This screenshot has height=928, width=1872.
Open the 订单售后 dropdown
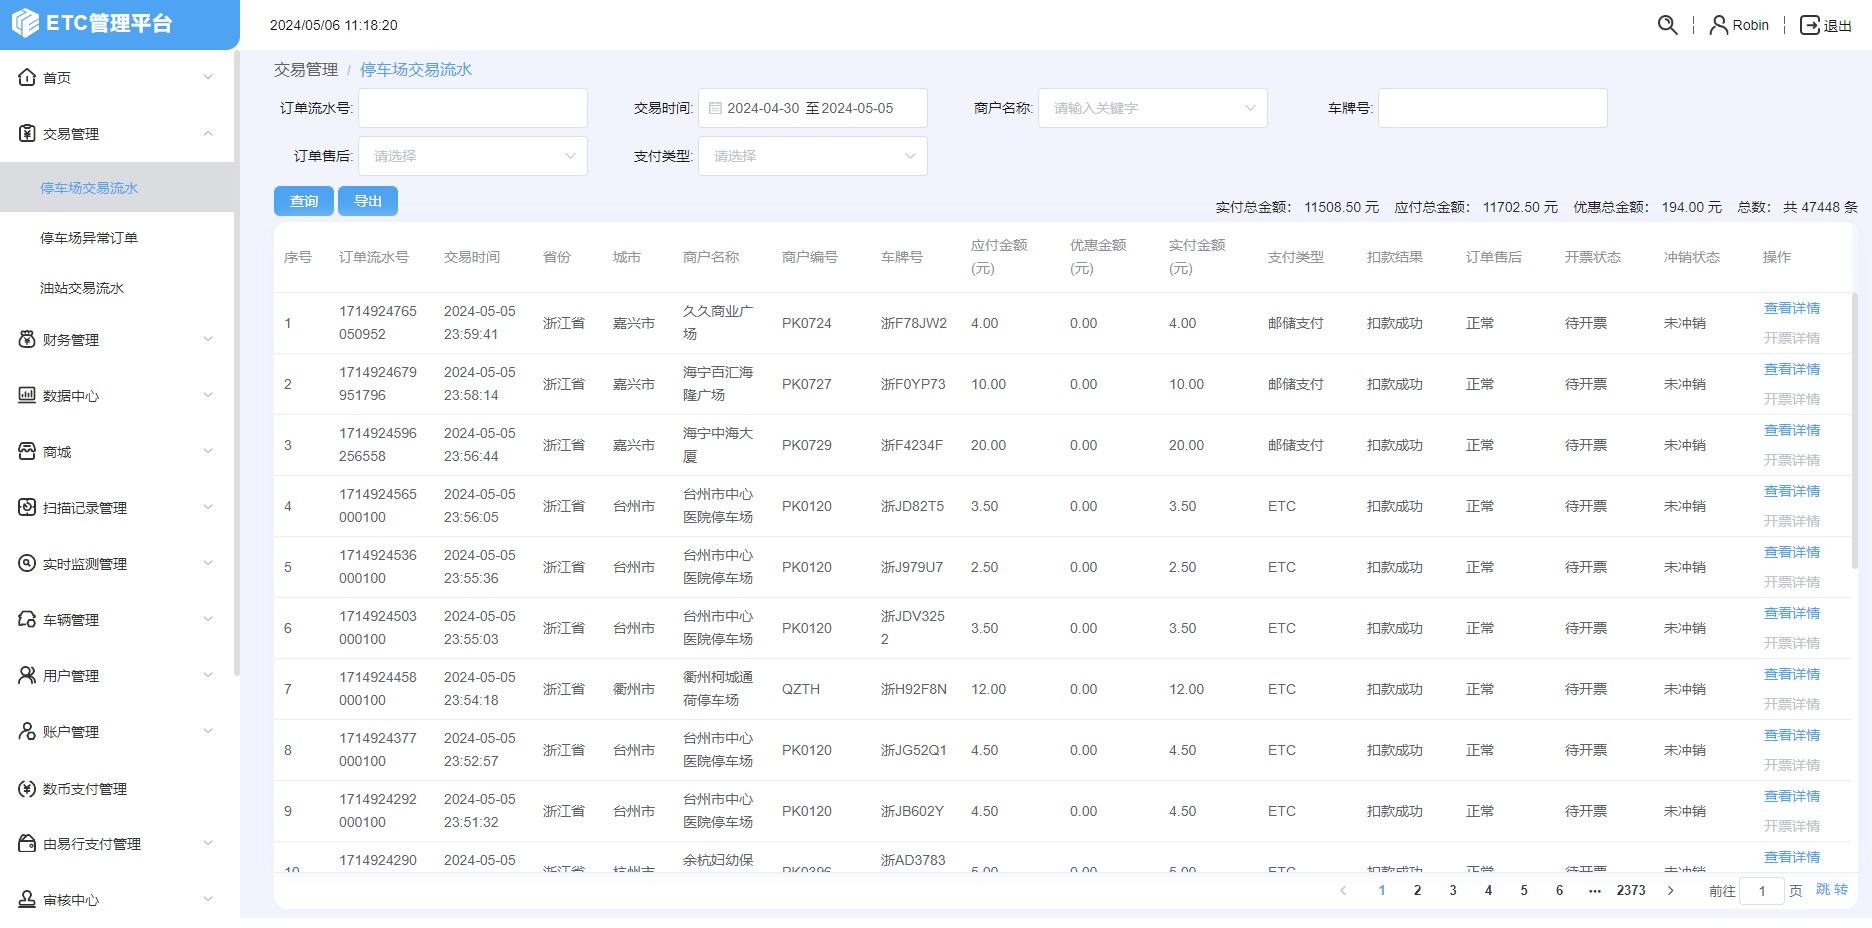click(473, 156)
